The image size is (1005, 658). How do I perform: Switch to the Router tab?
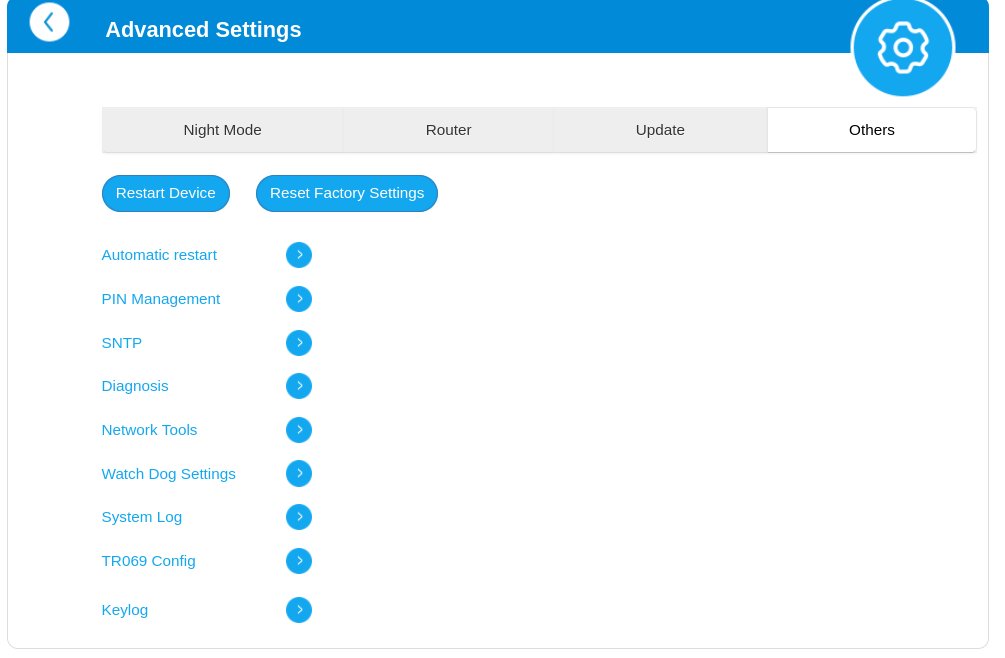click(448, 130)
